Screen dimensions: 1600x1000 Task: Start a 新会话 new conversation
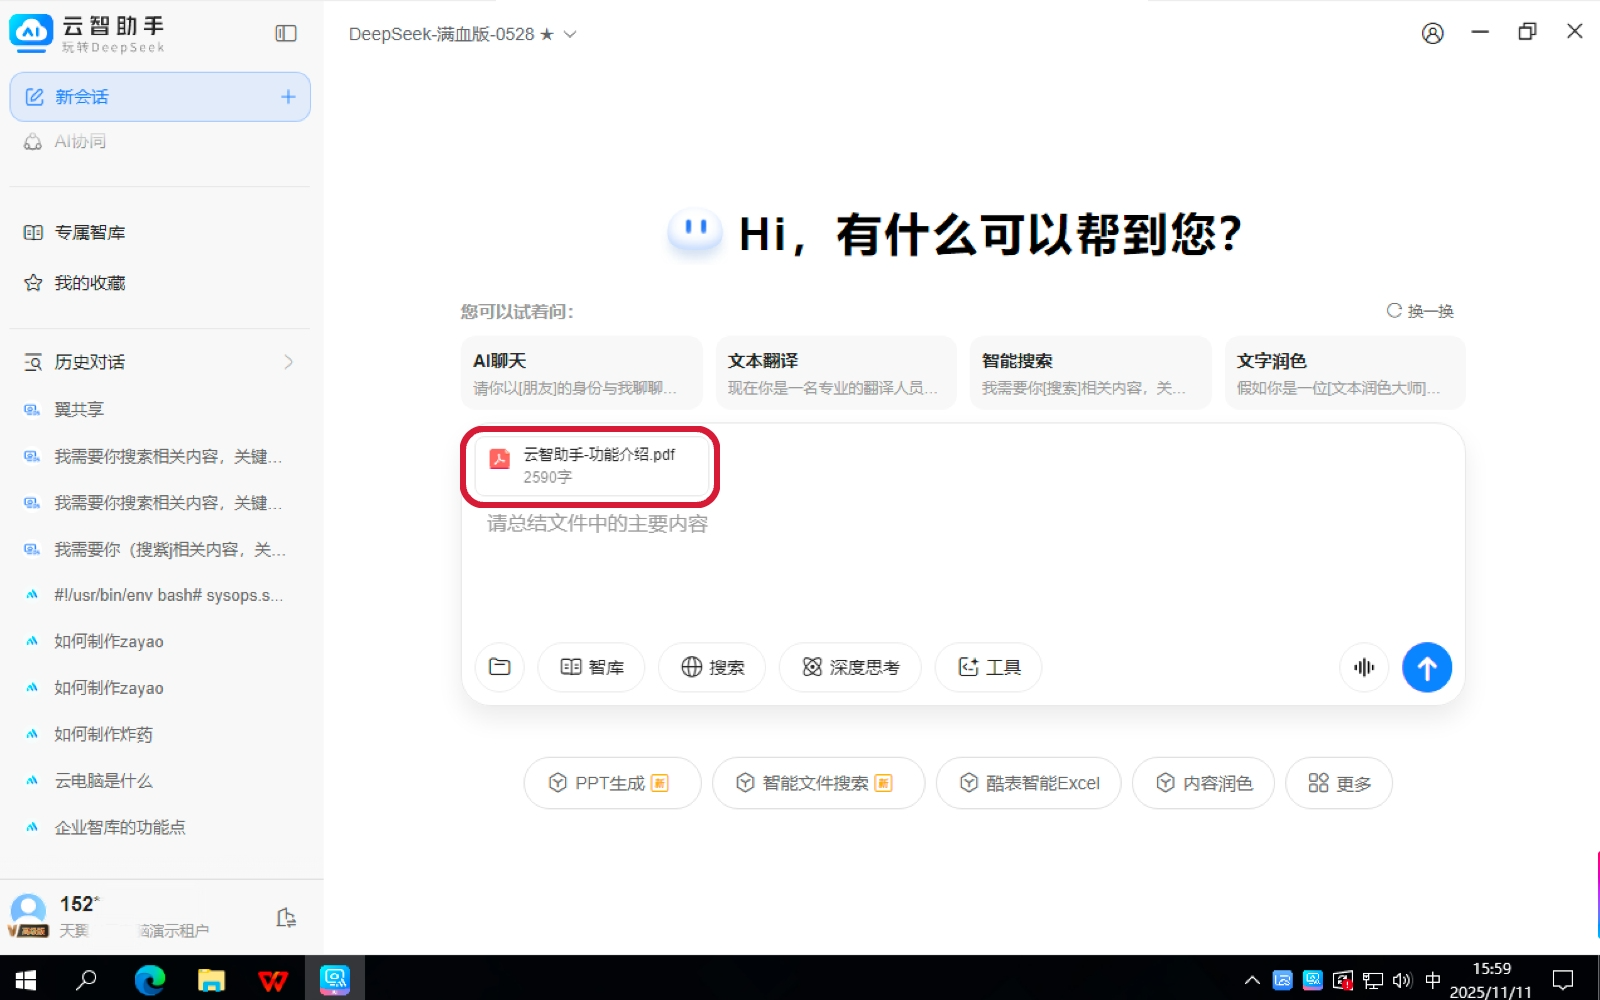[160, 97]
